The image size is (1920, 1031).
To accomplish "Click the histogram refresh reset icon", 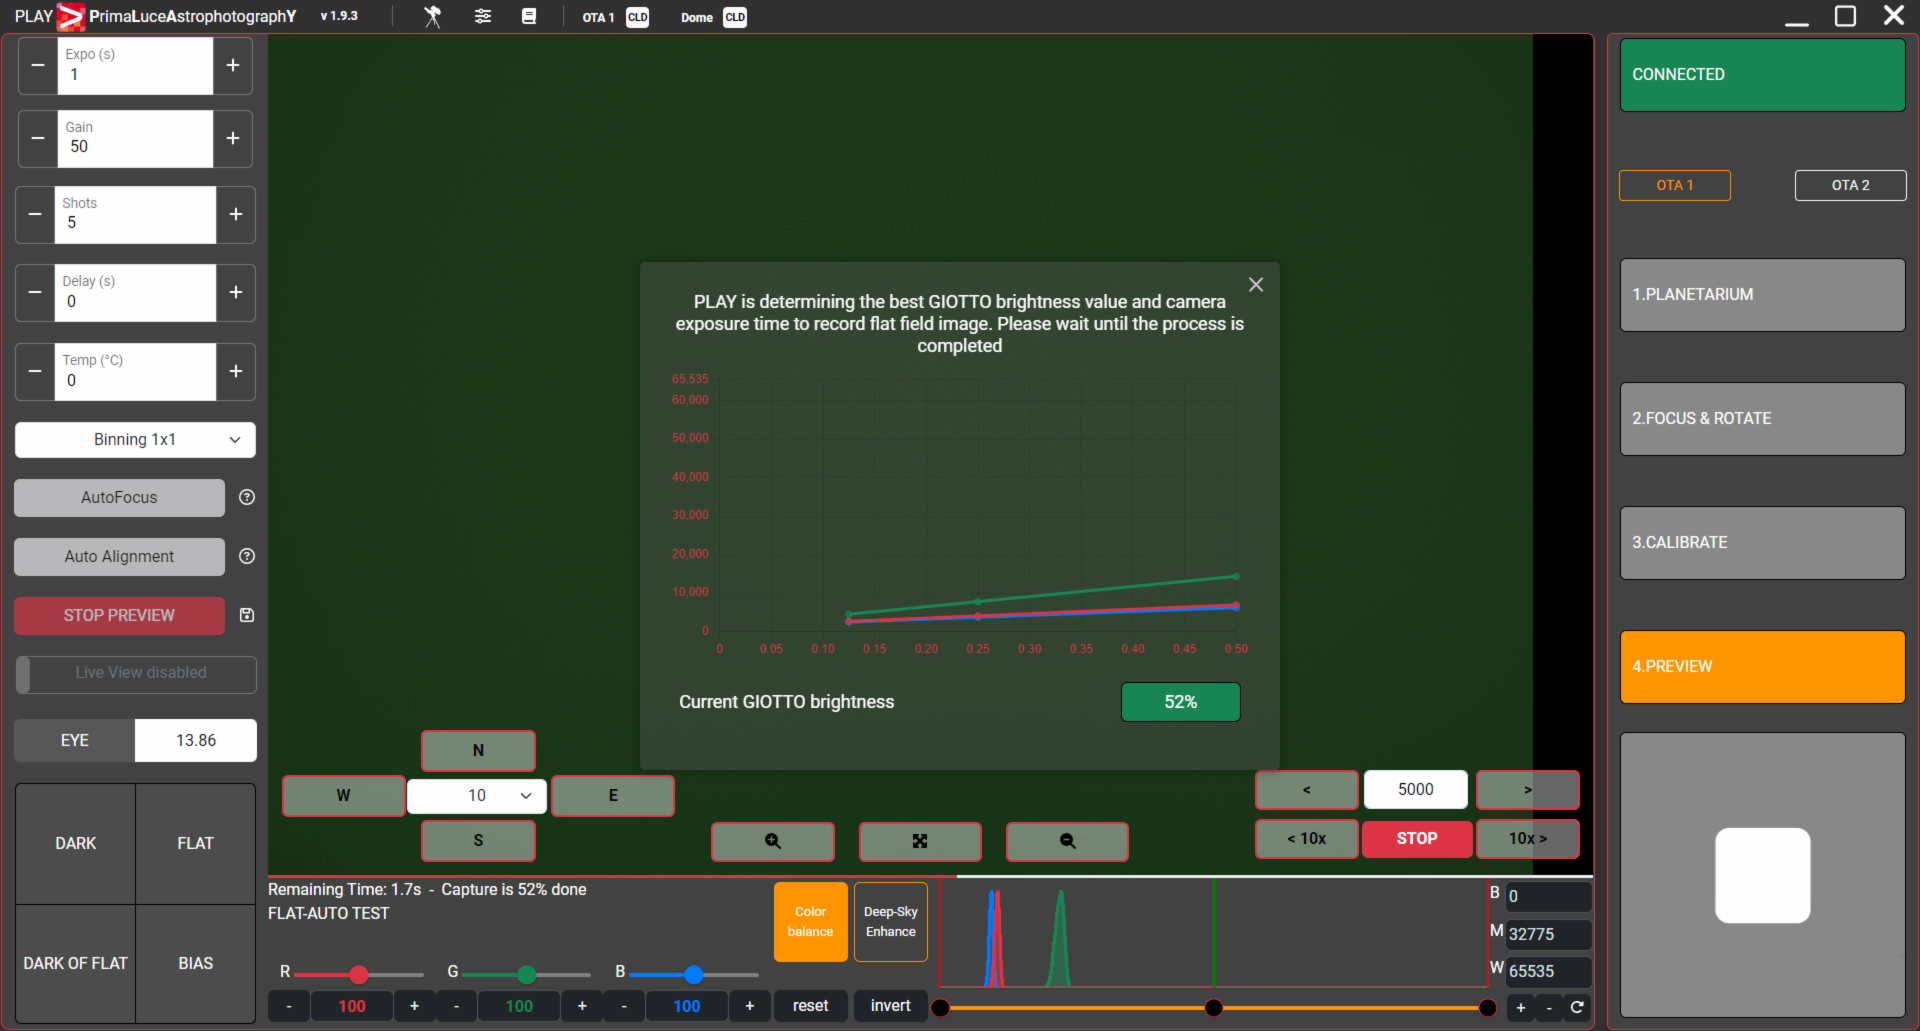I will (x=1577, y=1007).
